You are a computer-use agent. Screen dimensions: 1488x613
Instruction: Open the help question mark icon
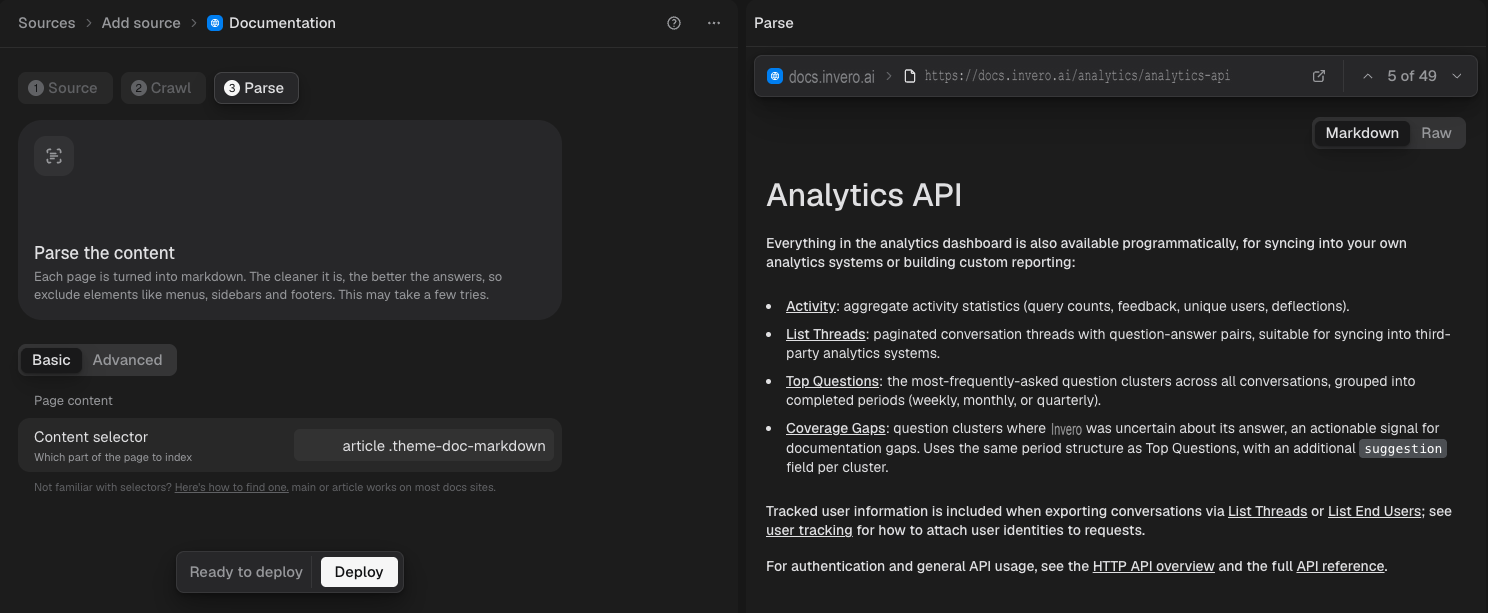point(674,23)
